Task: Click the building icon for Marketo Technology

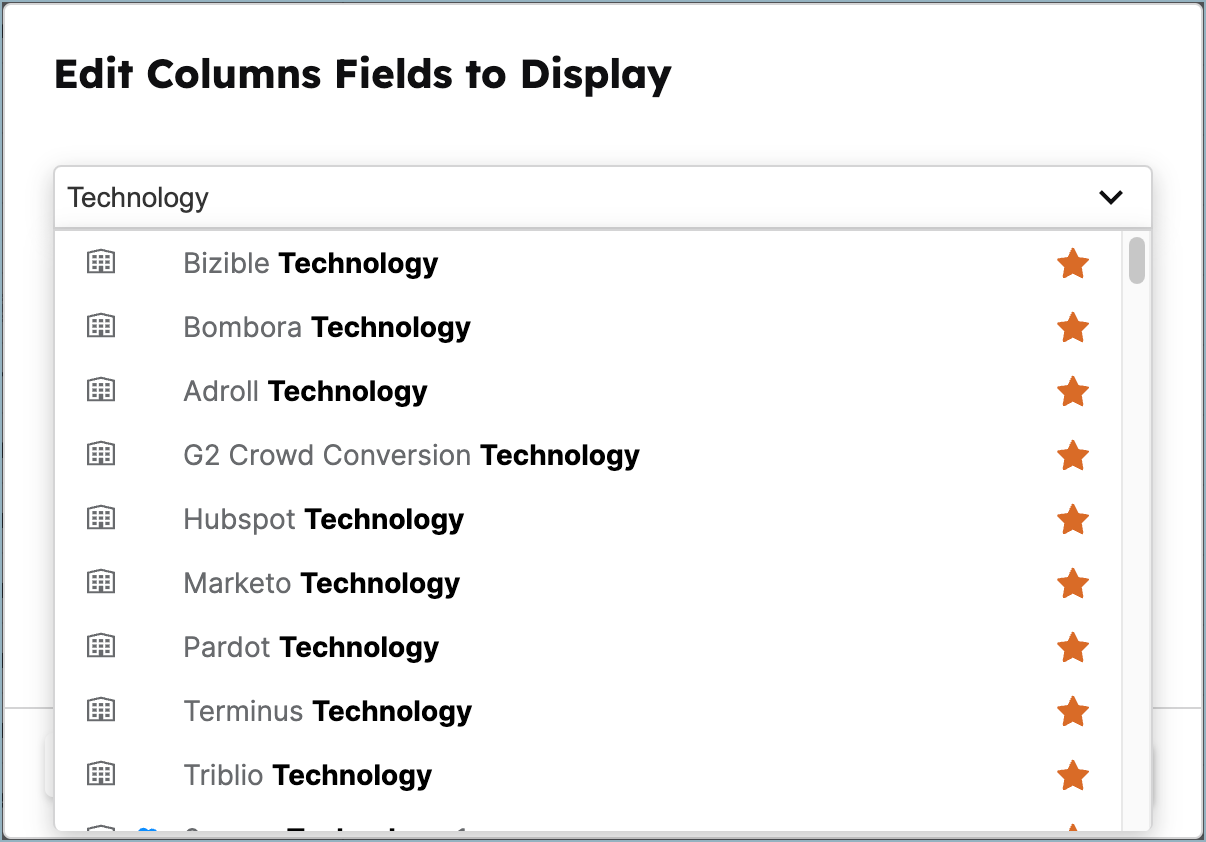Action: 100,582
